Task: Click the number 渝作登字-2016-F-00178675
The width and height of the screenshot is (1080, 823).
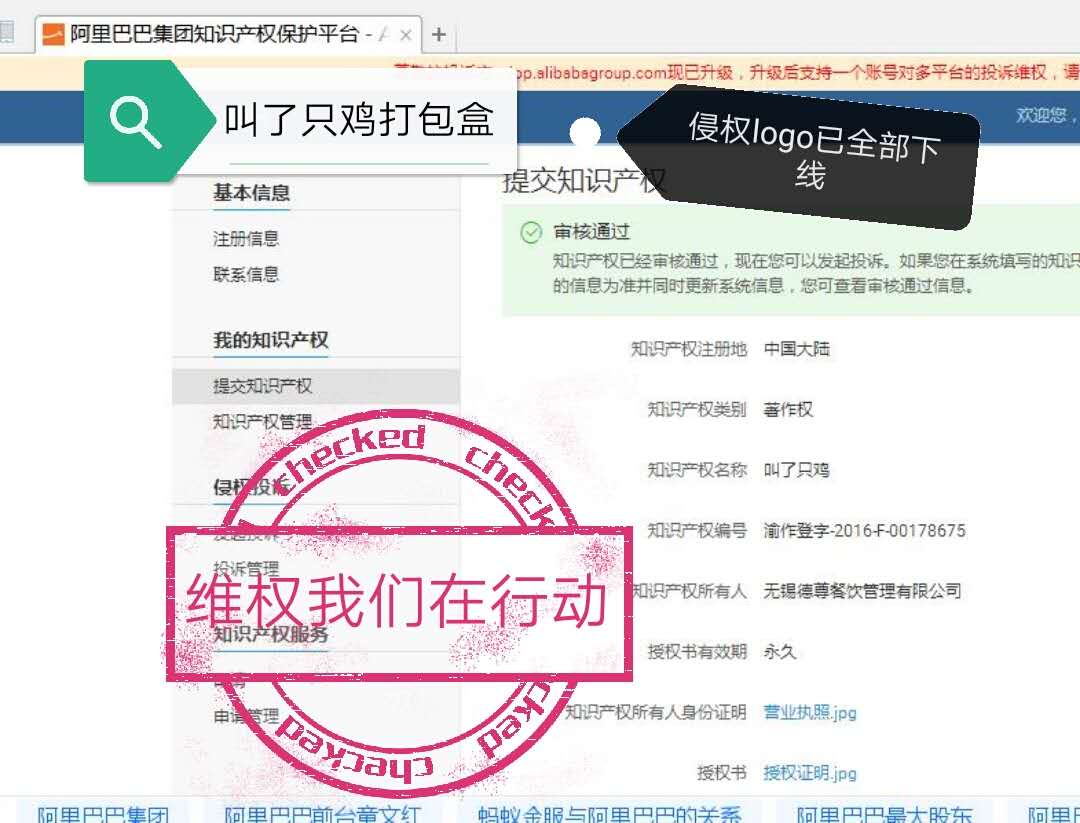Action: click(864, 530)
